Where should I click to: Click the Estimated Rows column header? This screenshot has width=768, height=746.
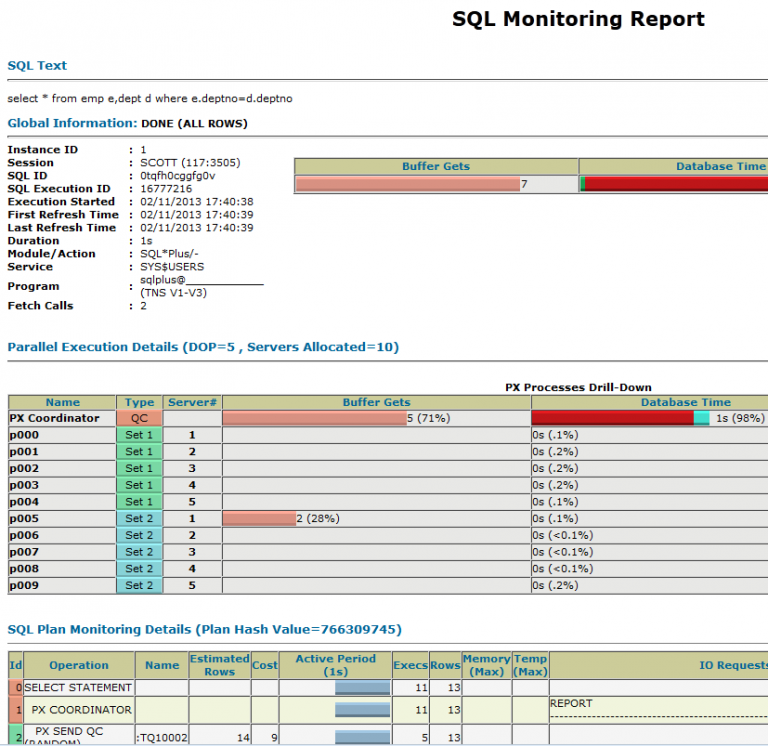coord(219,665)
